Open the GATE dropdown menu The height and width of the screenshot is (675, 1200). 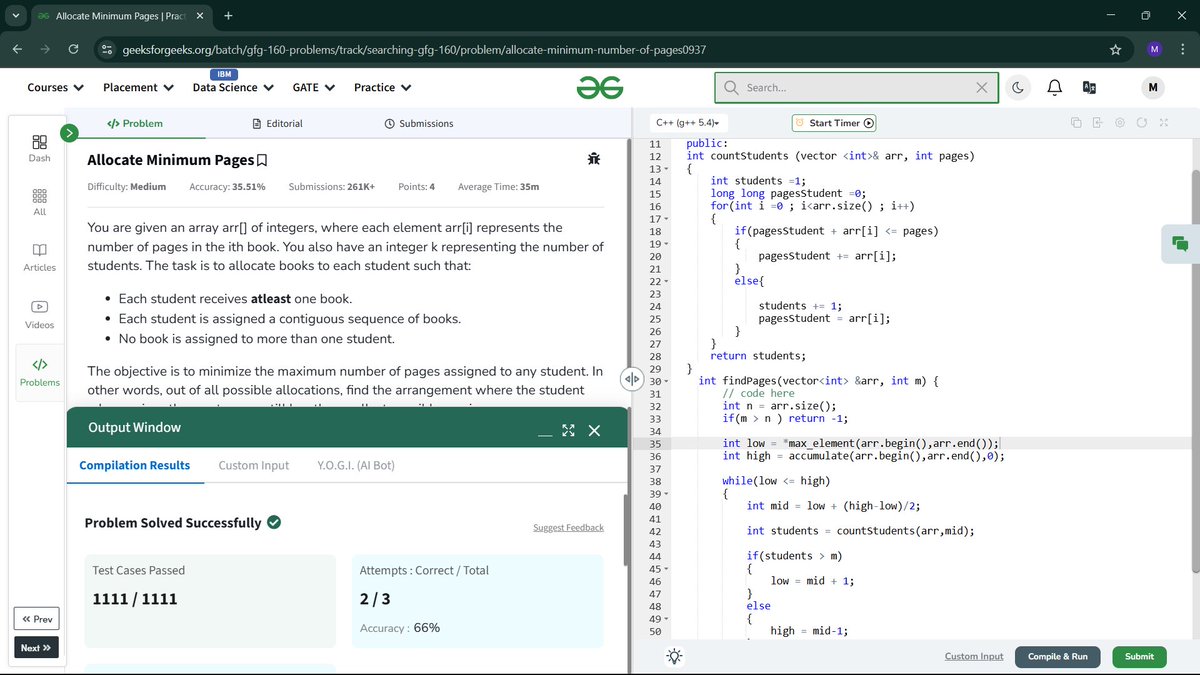coord(313,88)
